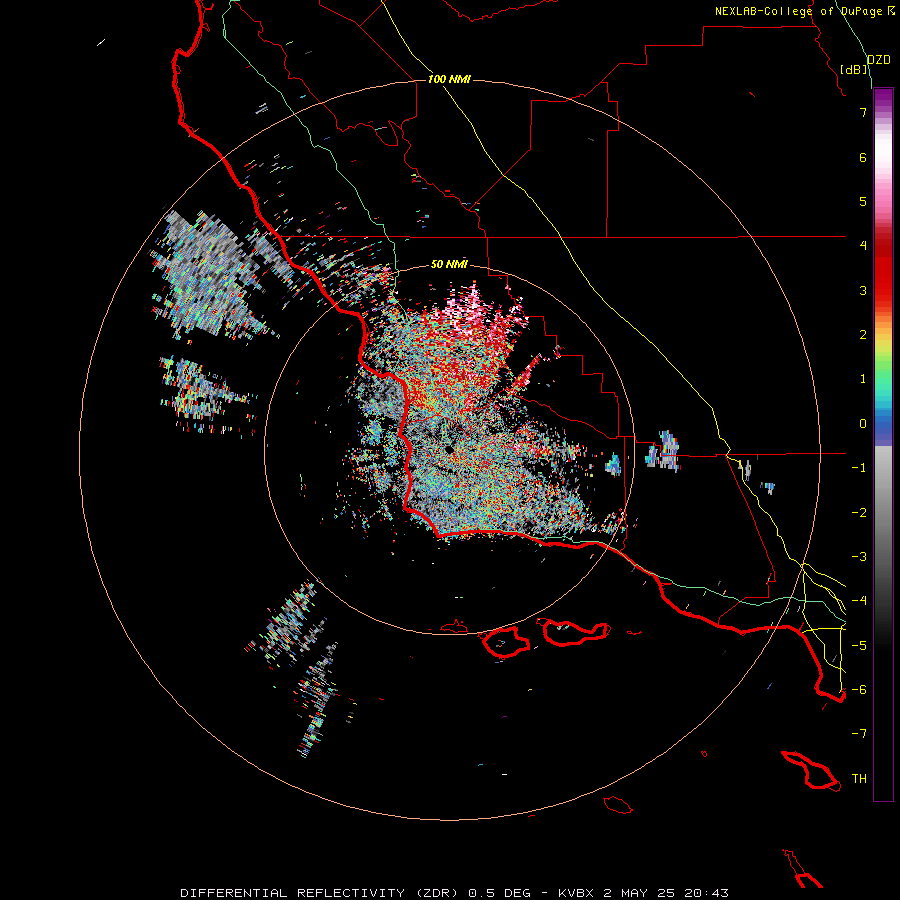Click the black radar site dot at the ring center
The height and width of the screenshot is (900, 900).
tap(449, 449)
